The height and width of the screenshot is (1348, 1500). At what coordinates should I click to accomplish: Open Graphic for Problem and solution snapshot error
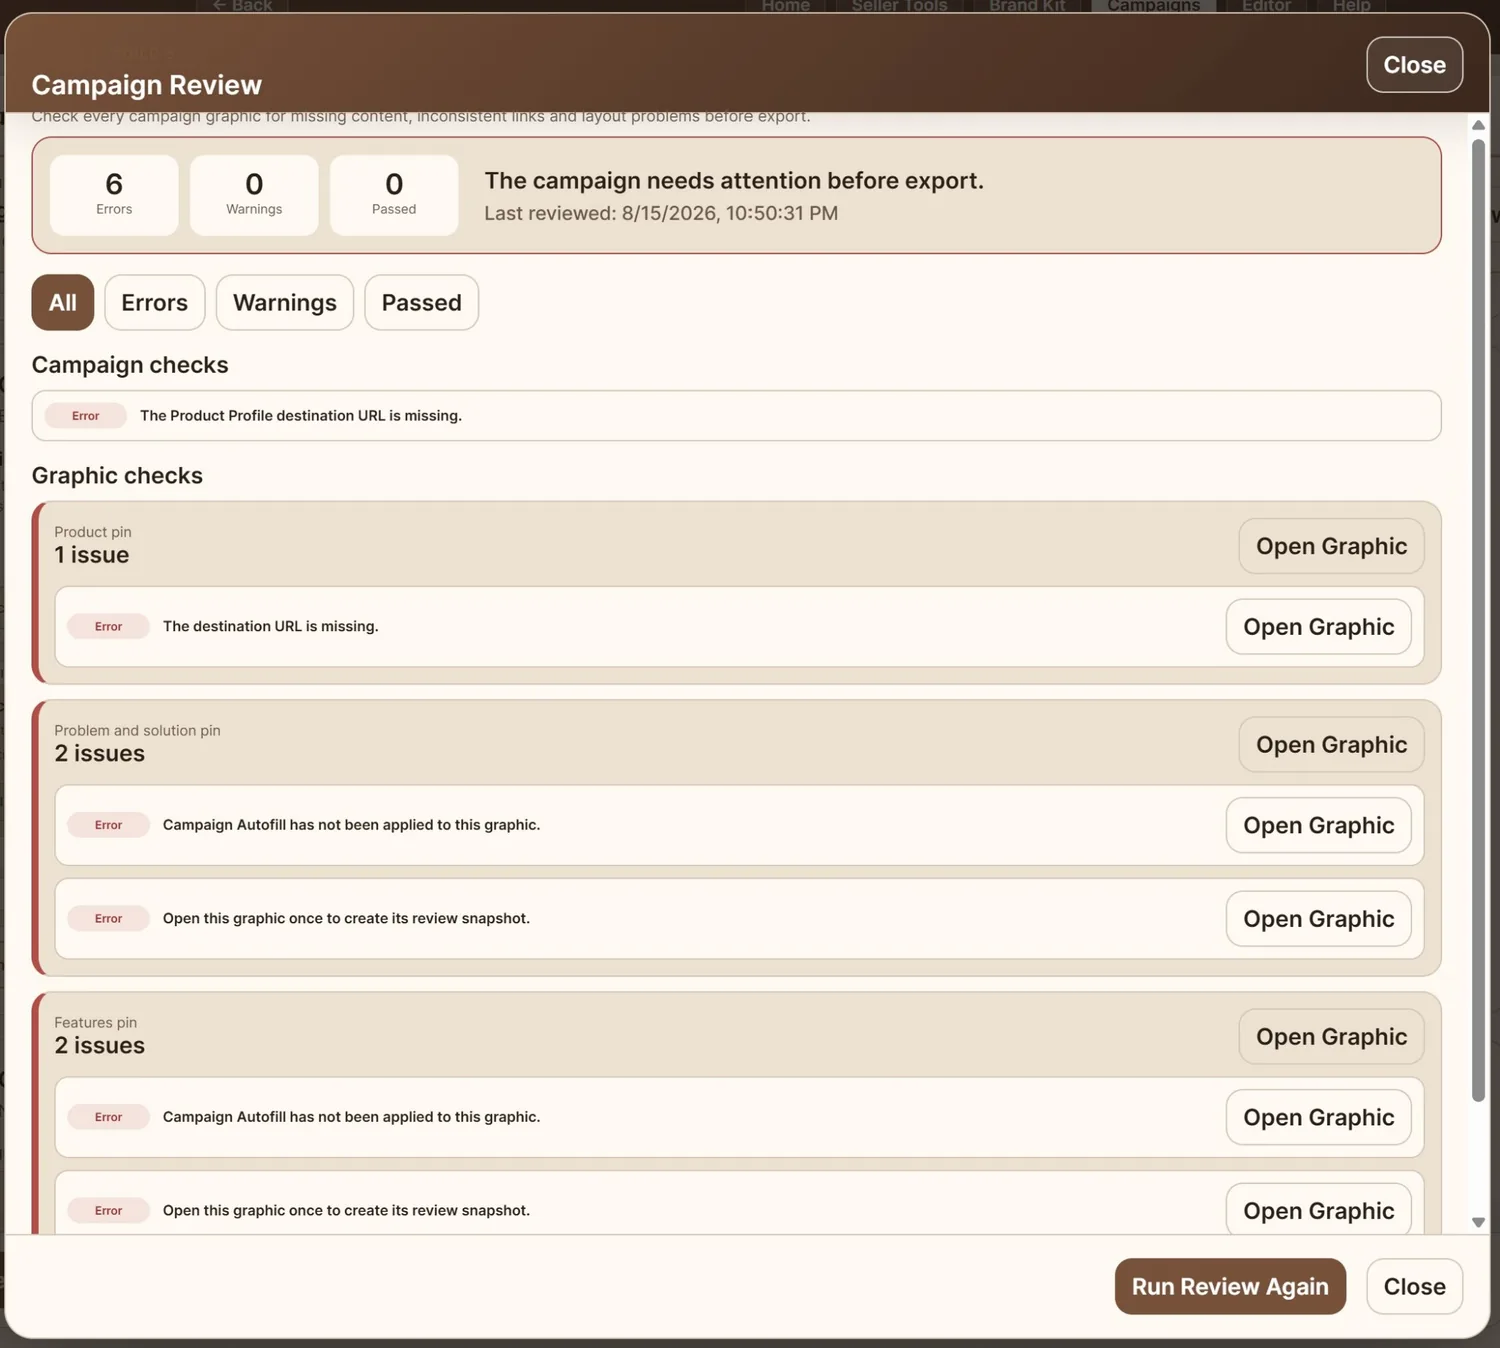(1318, 919)
